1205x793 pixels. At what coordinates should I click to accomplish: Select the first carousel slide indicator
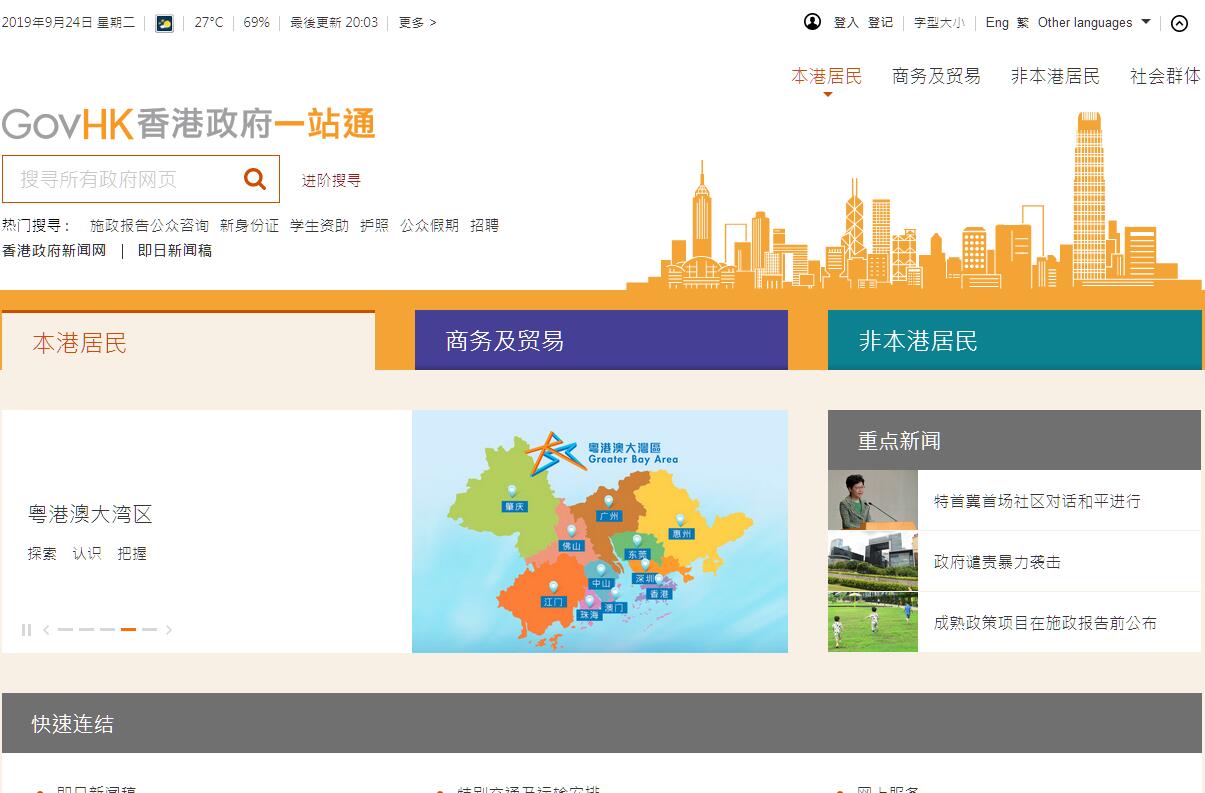pyautogui.click(x=65, y=630)
